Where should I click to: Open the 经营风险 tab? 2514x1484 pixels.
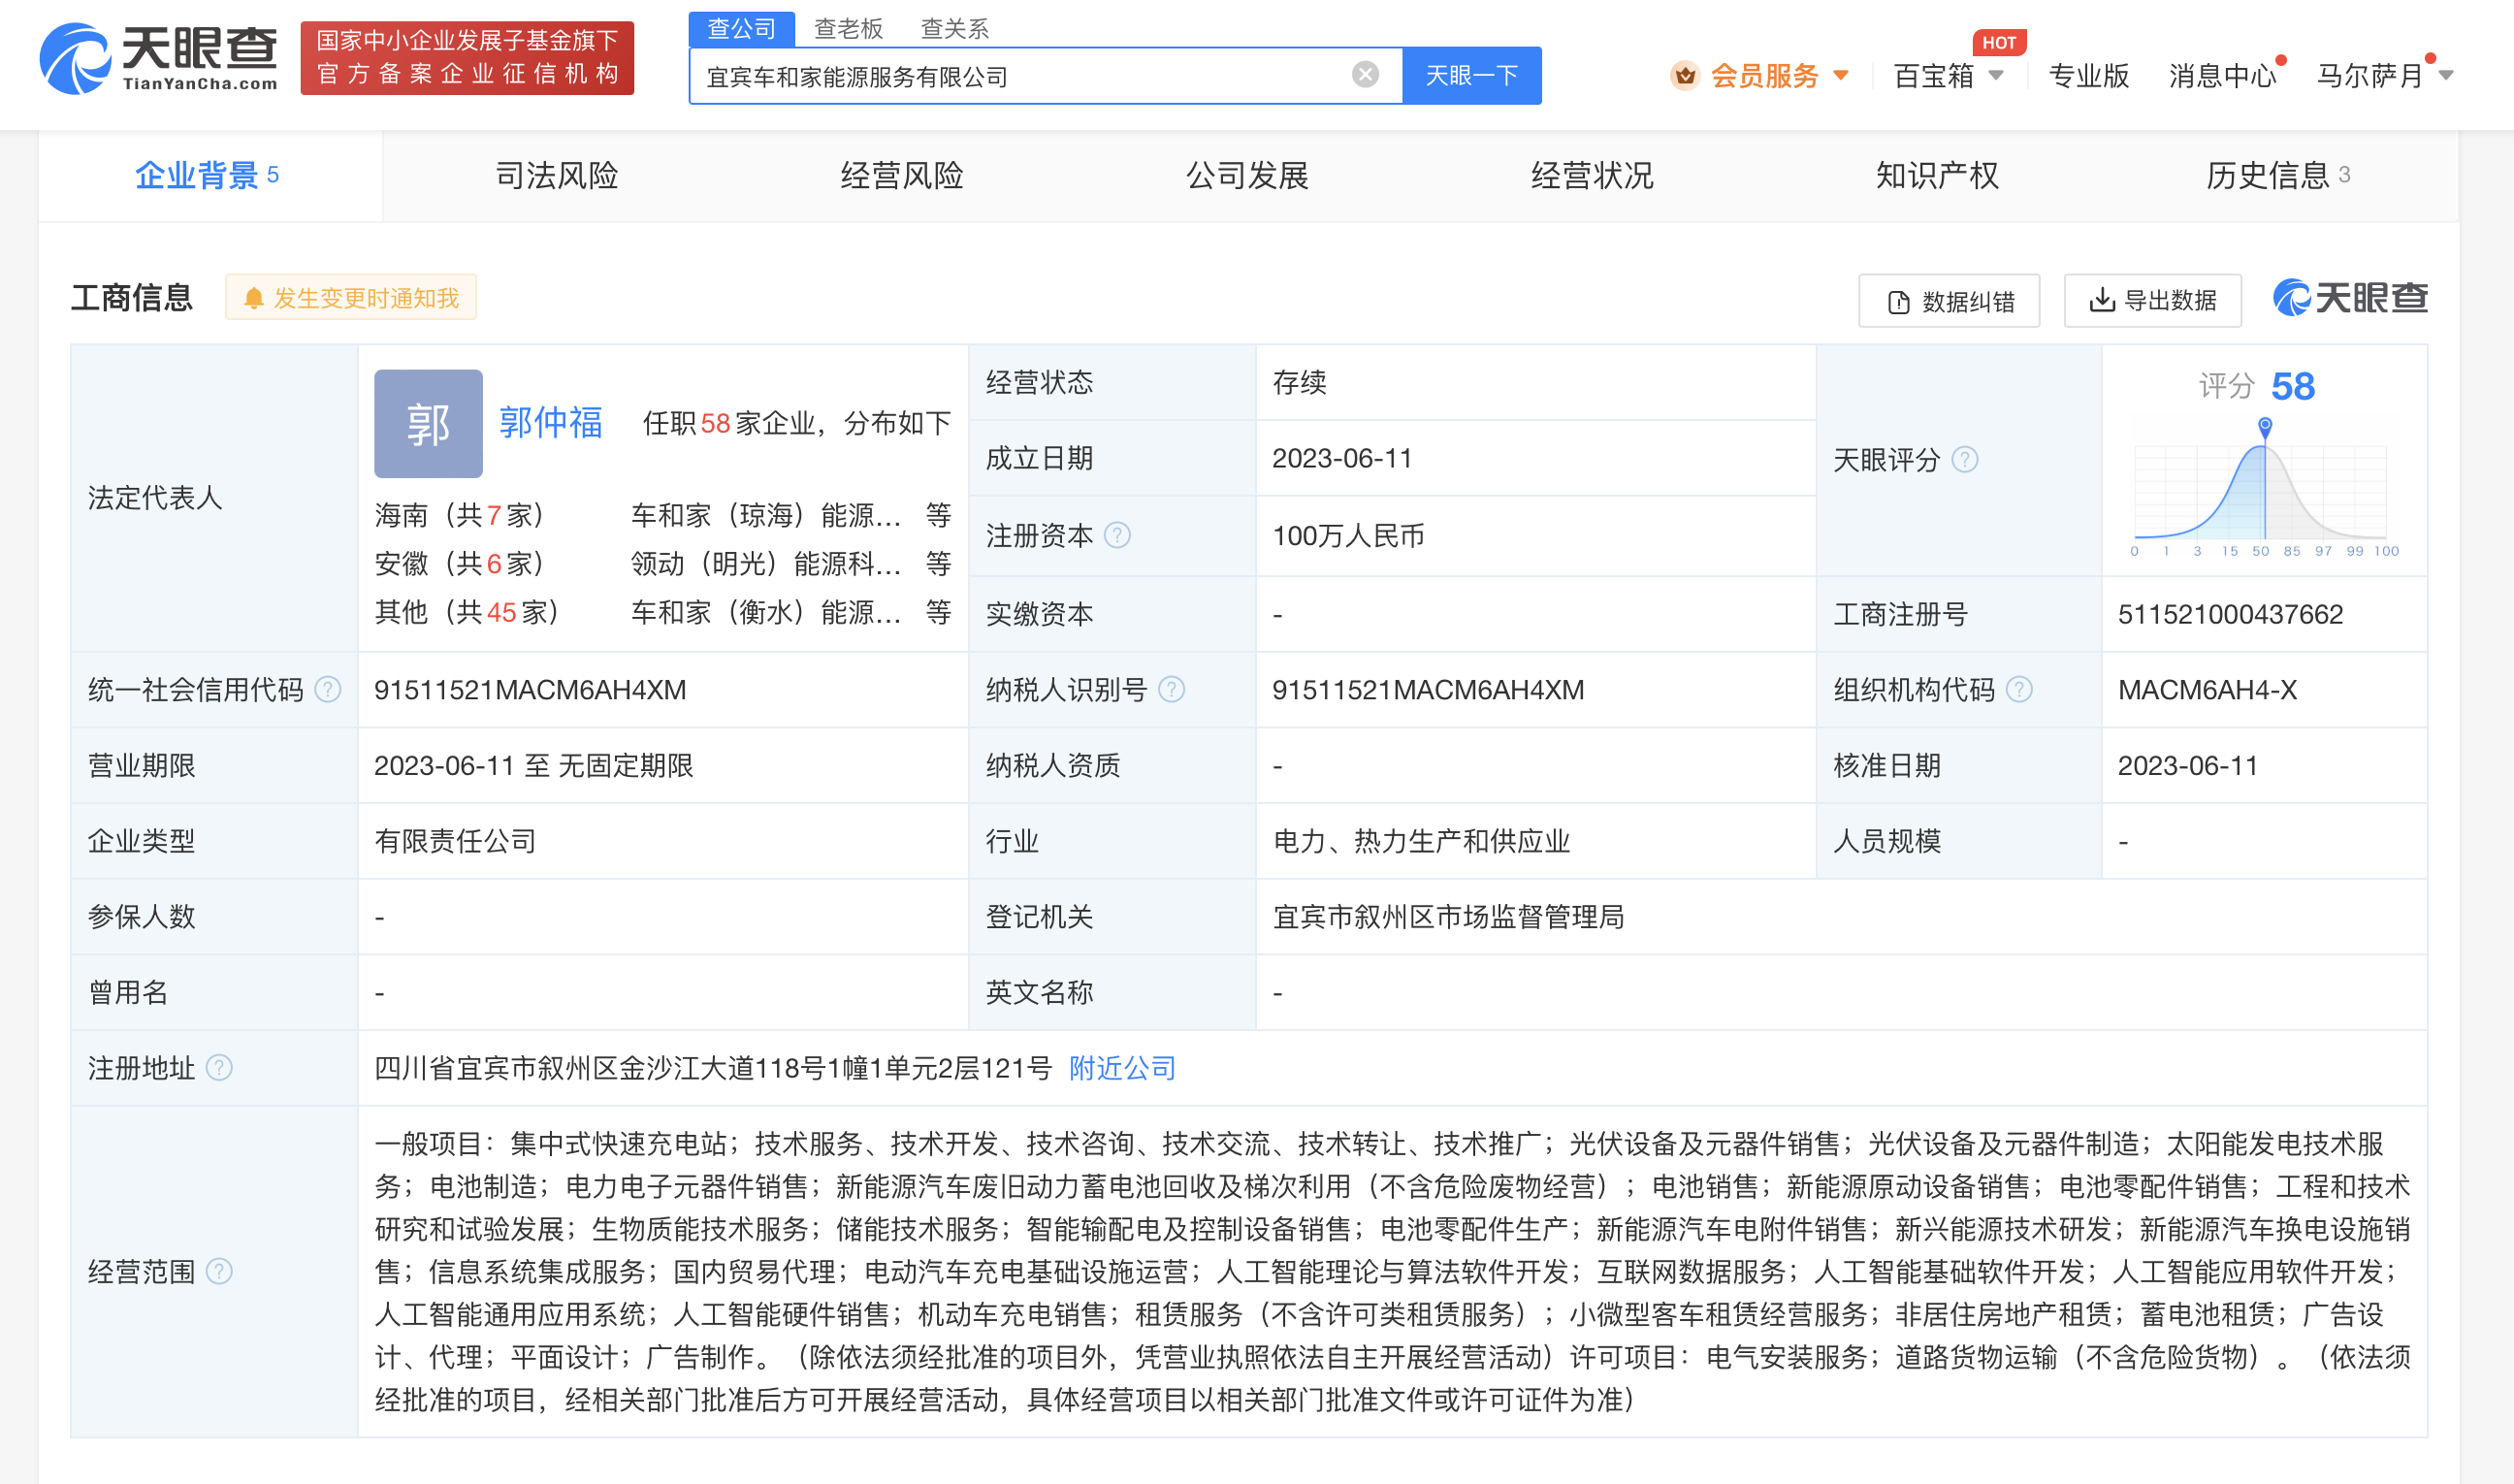point(902,175)
